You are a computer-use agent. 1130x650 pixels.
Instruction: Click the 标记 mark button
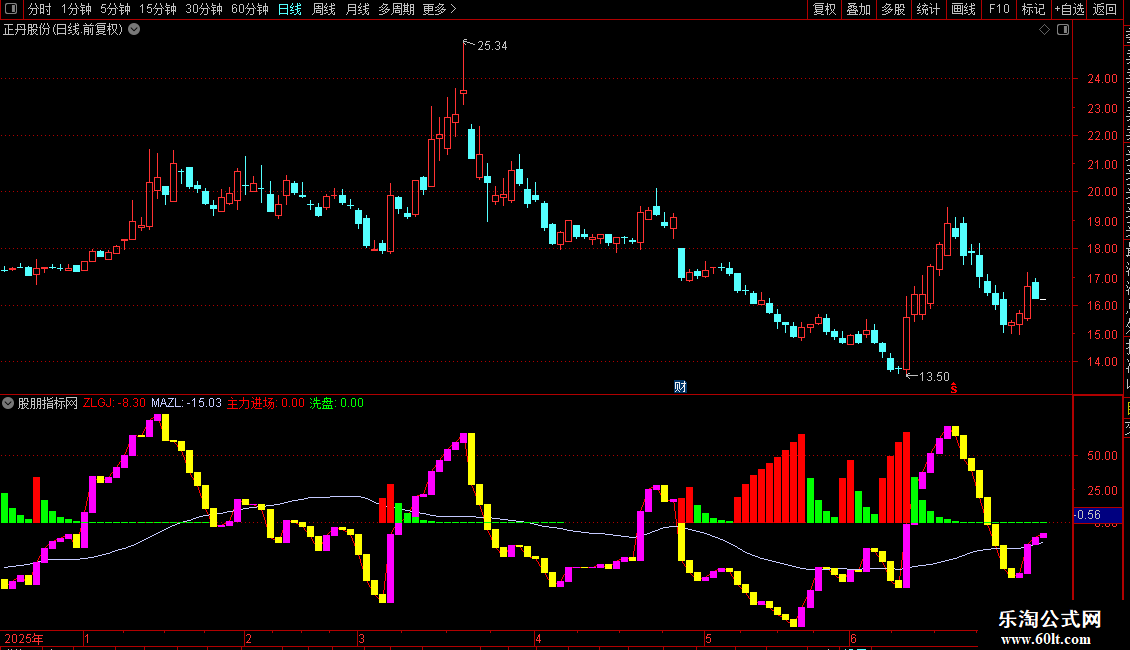click(1033, 9)
